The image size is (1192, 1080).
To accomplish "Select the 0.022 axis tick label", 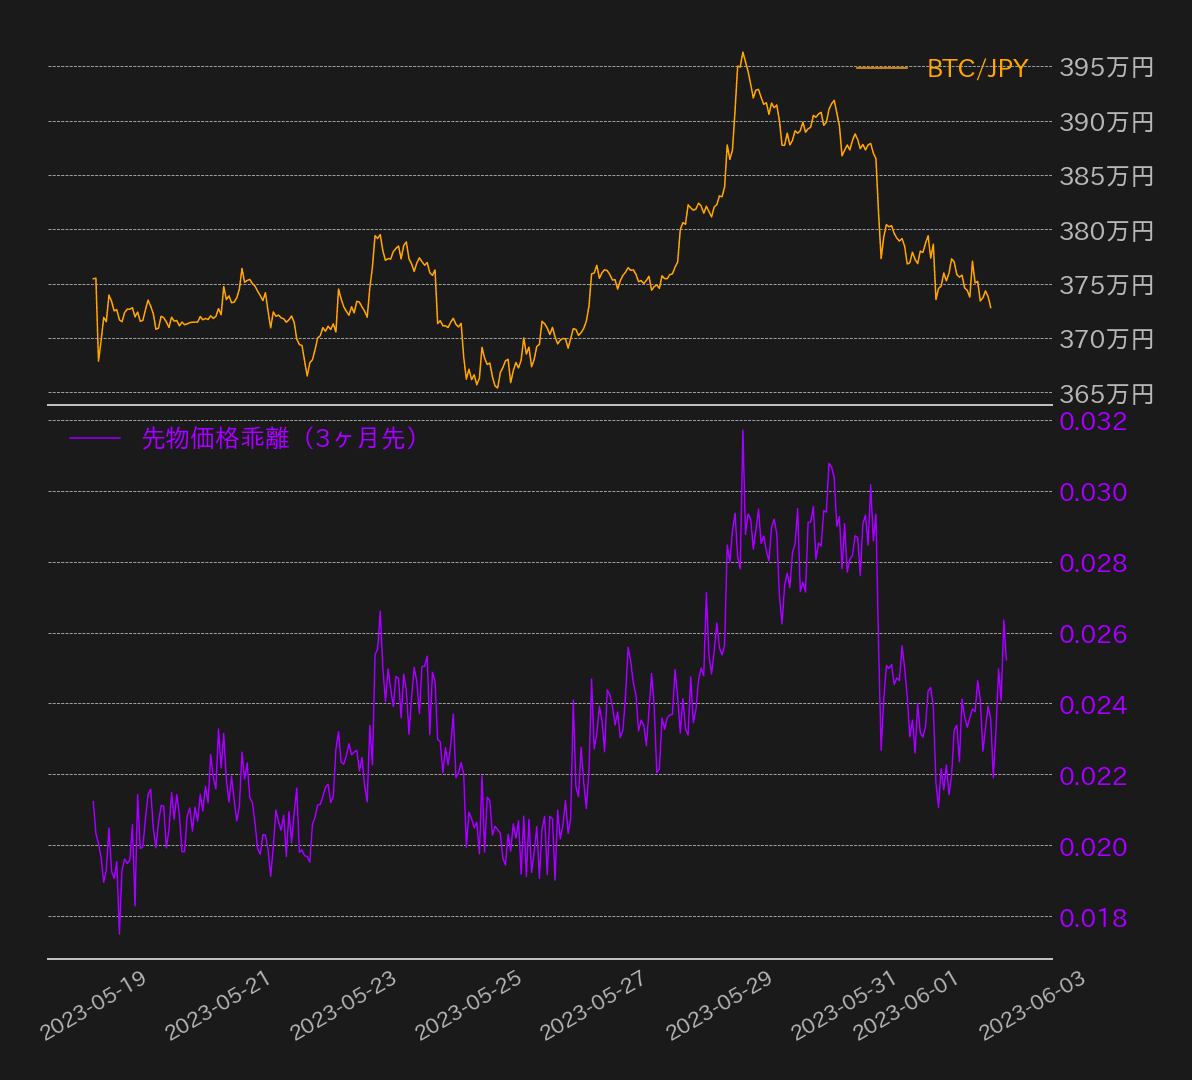I will pos(1093,776).
